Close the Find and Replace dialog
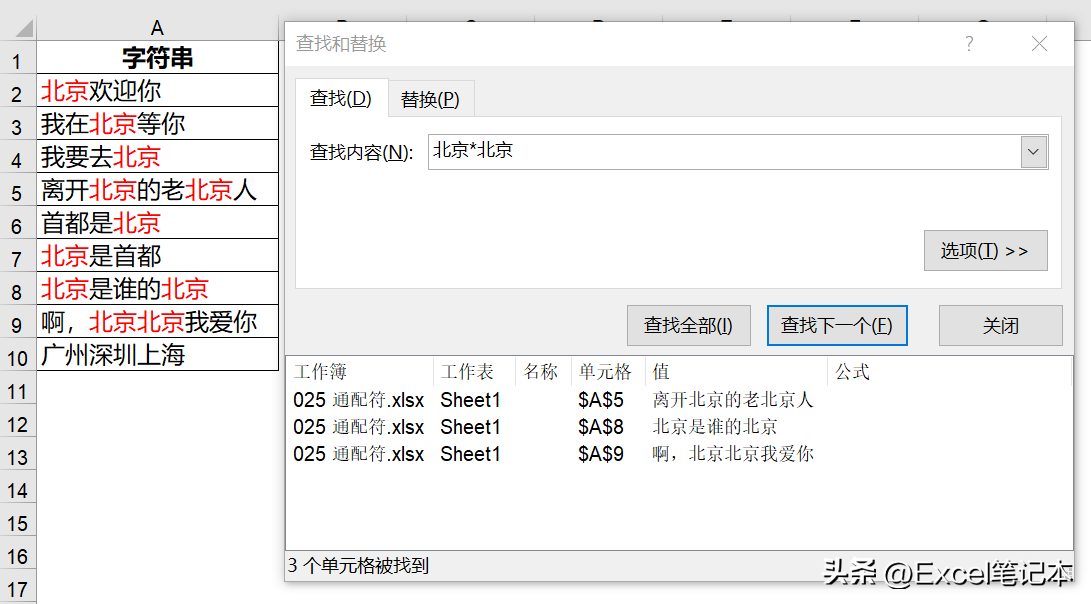1091x604 pixels. (x=1040, y=44)
